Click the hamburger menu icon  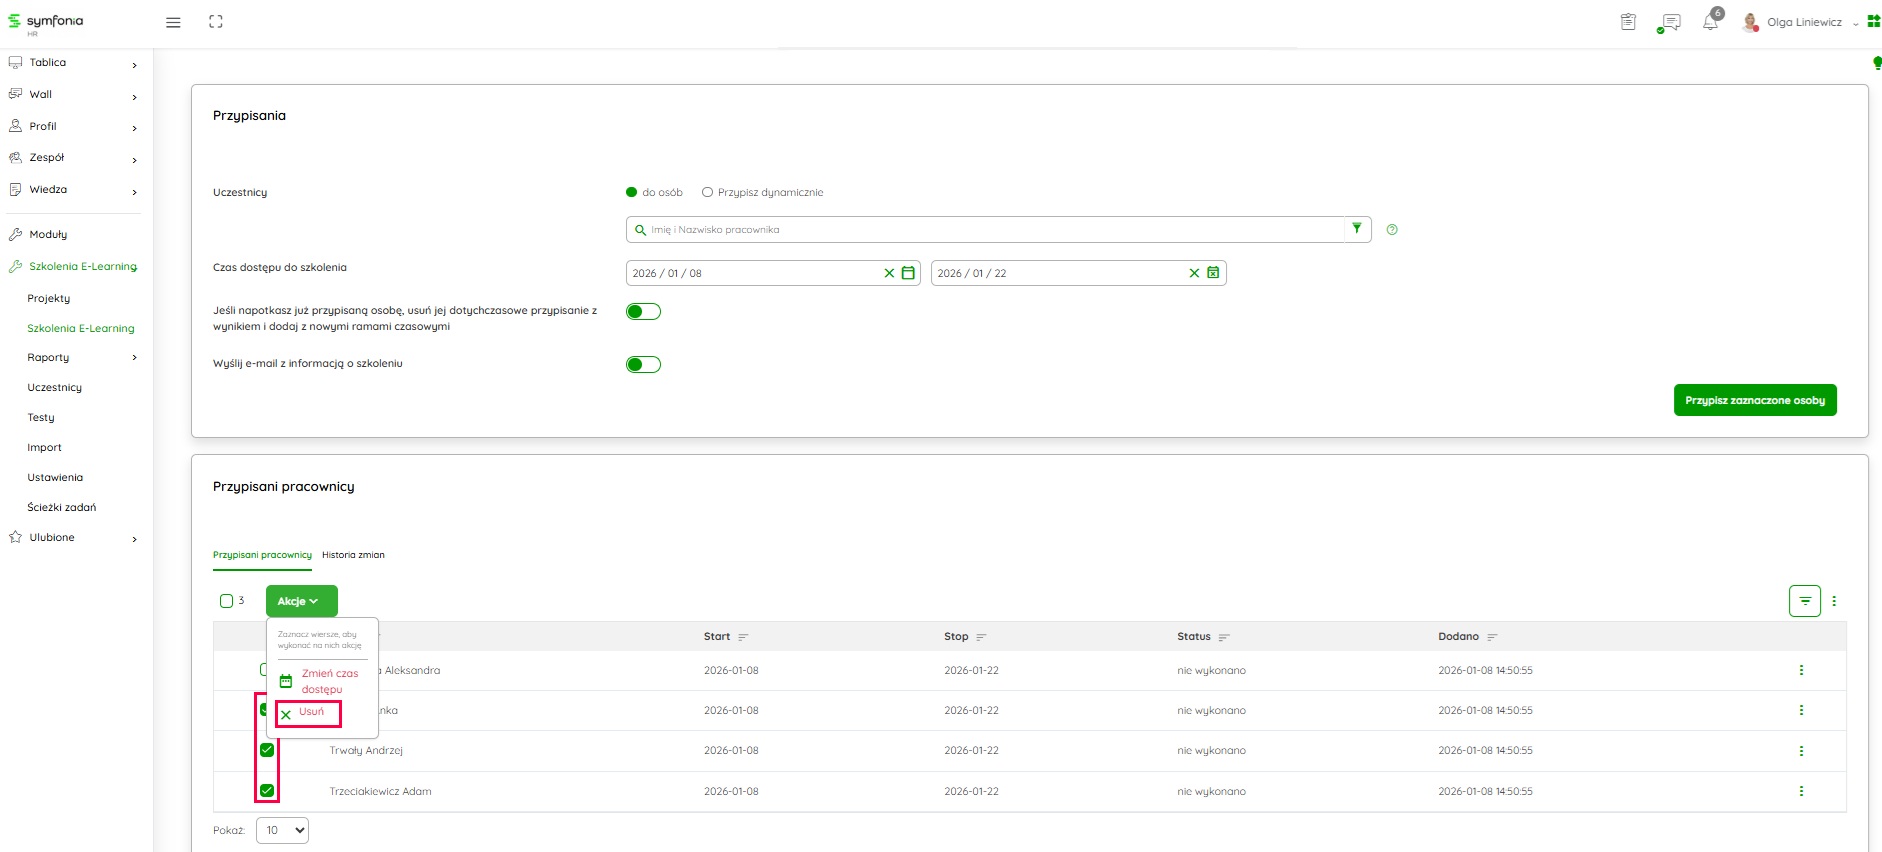(x=173, y=22)
